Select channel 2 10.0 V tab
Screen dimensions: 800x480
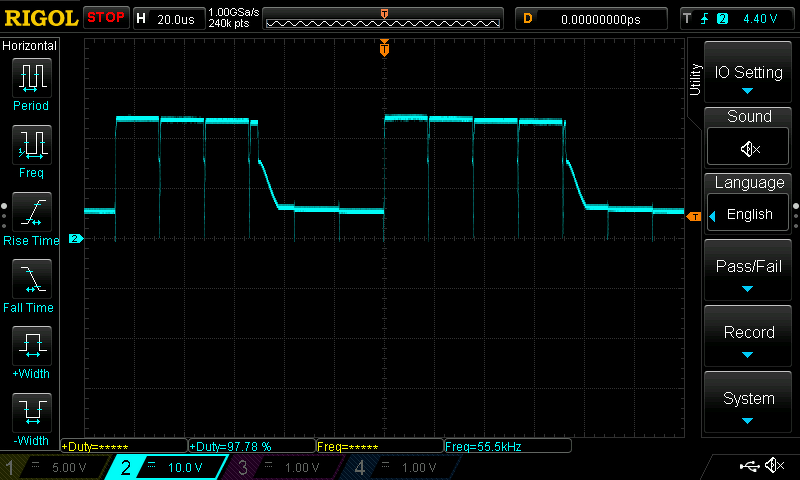168,467
